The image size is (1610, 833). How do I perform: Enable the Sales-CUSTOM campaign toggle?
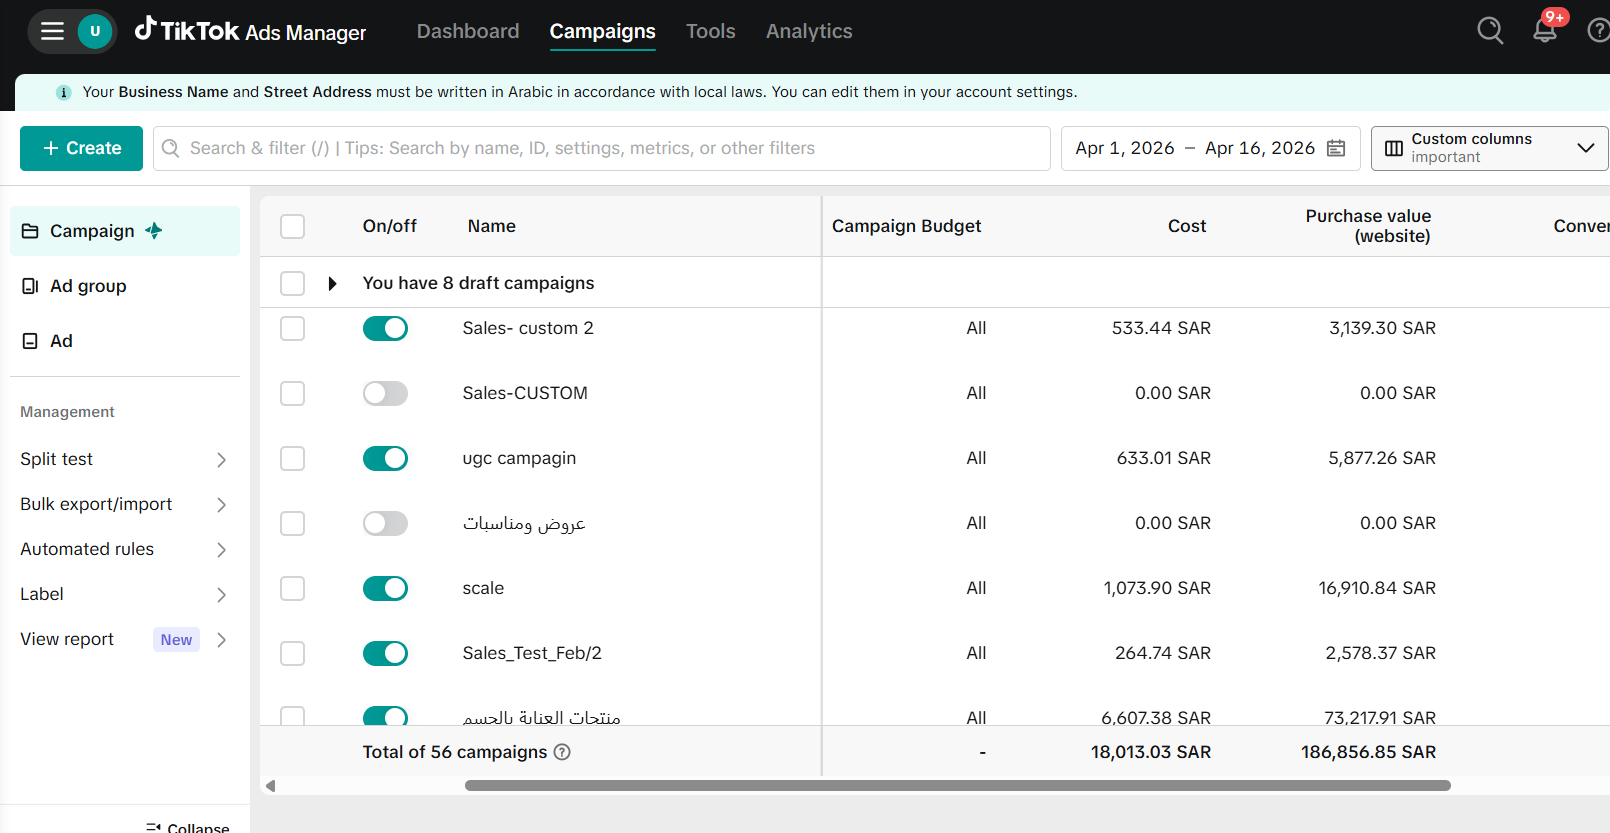[x=385, y=393]
